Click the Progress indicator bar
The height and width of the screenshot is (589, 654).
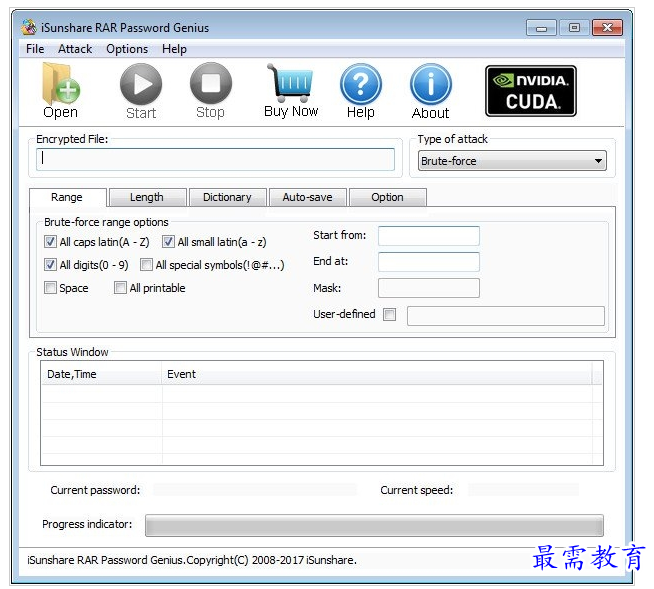coord(374,525)
